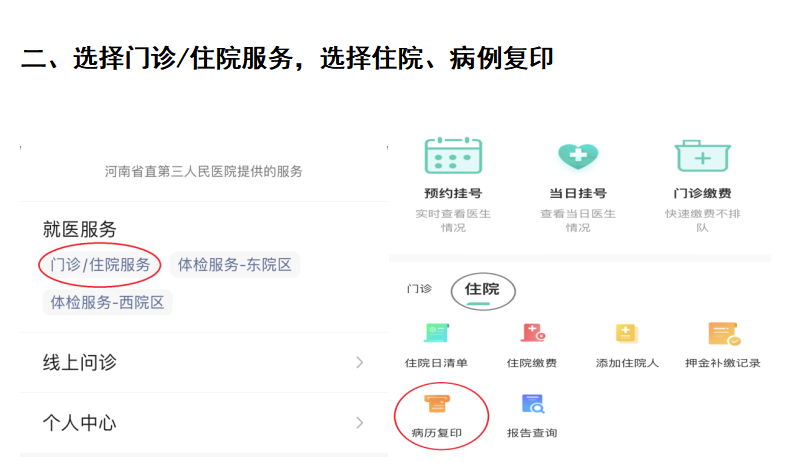Switch to the 门诊 tab
Viewport: 796px width, 474px height.
(419, 289)
